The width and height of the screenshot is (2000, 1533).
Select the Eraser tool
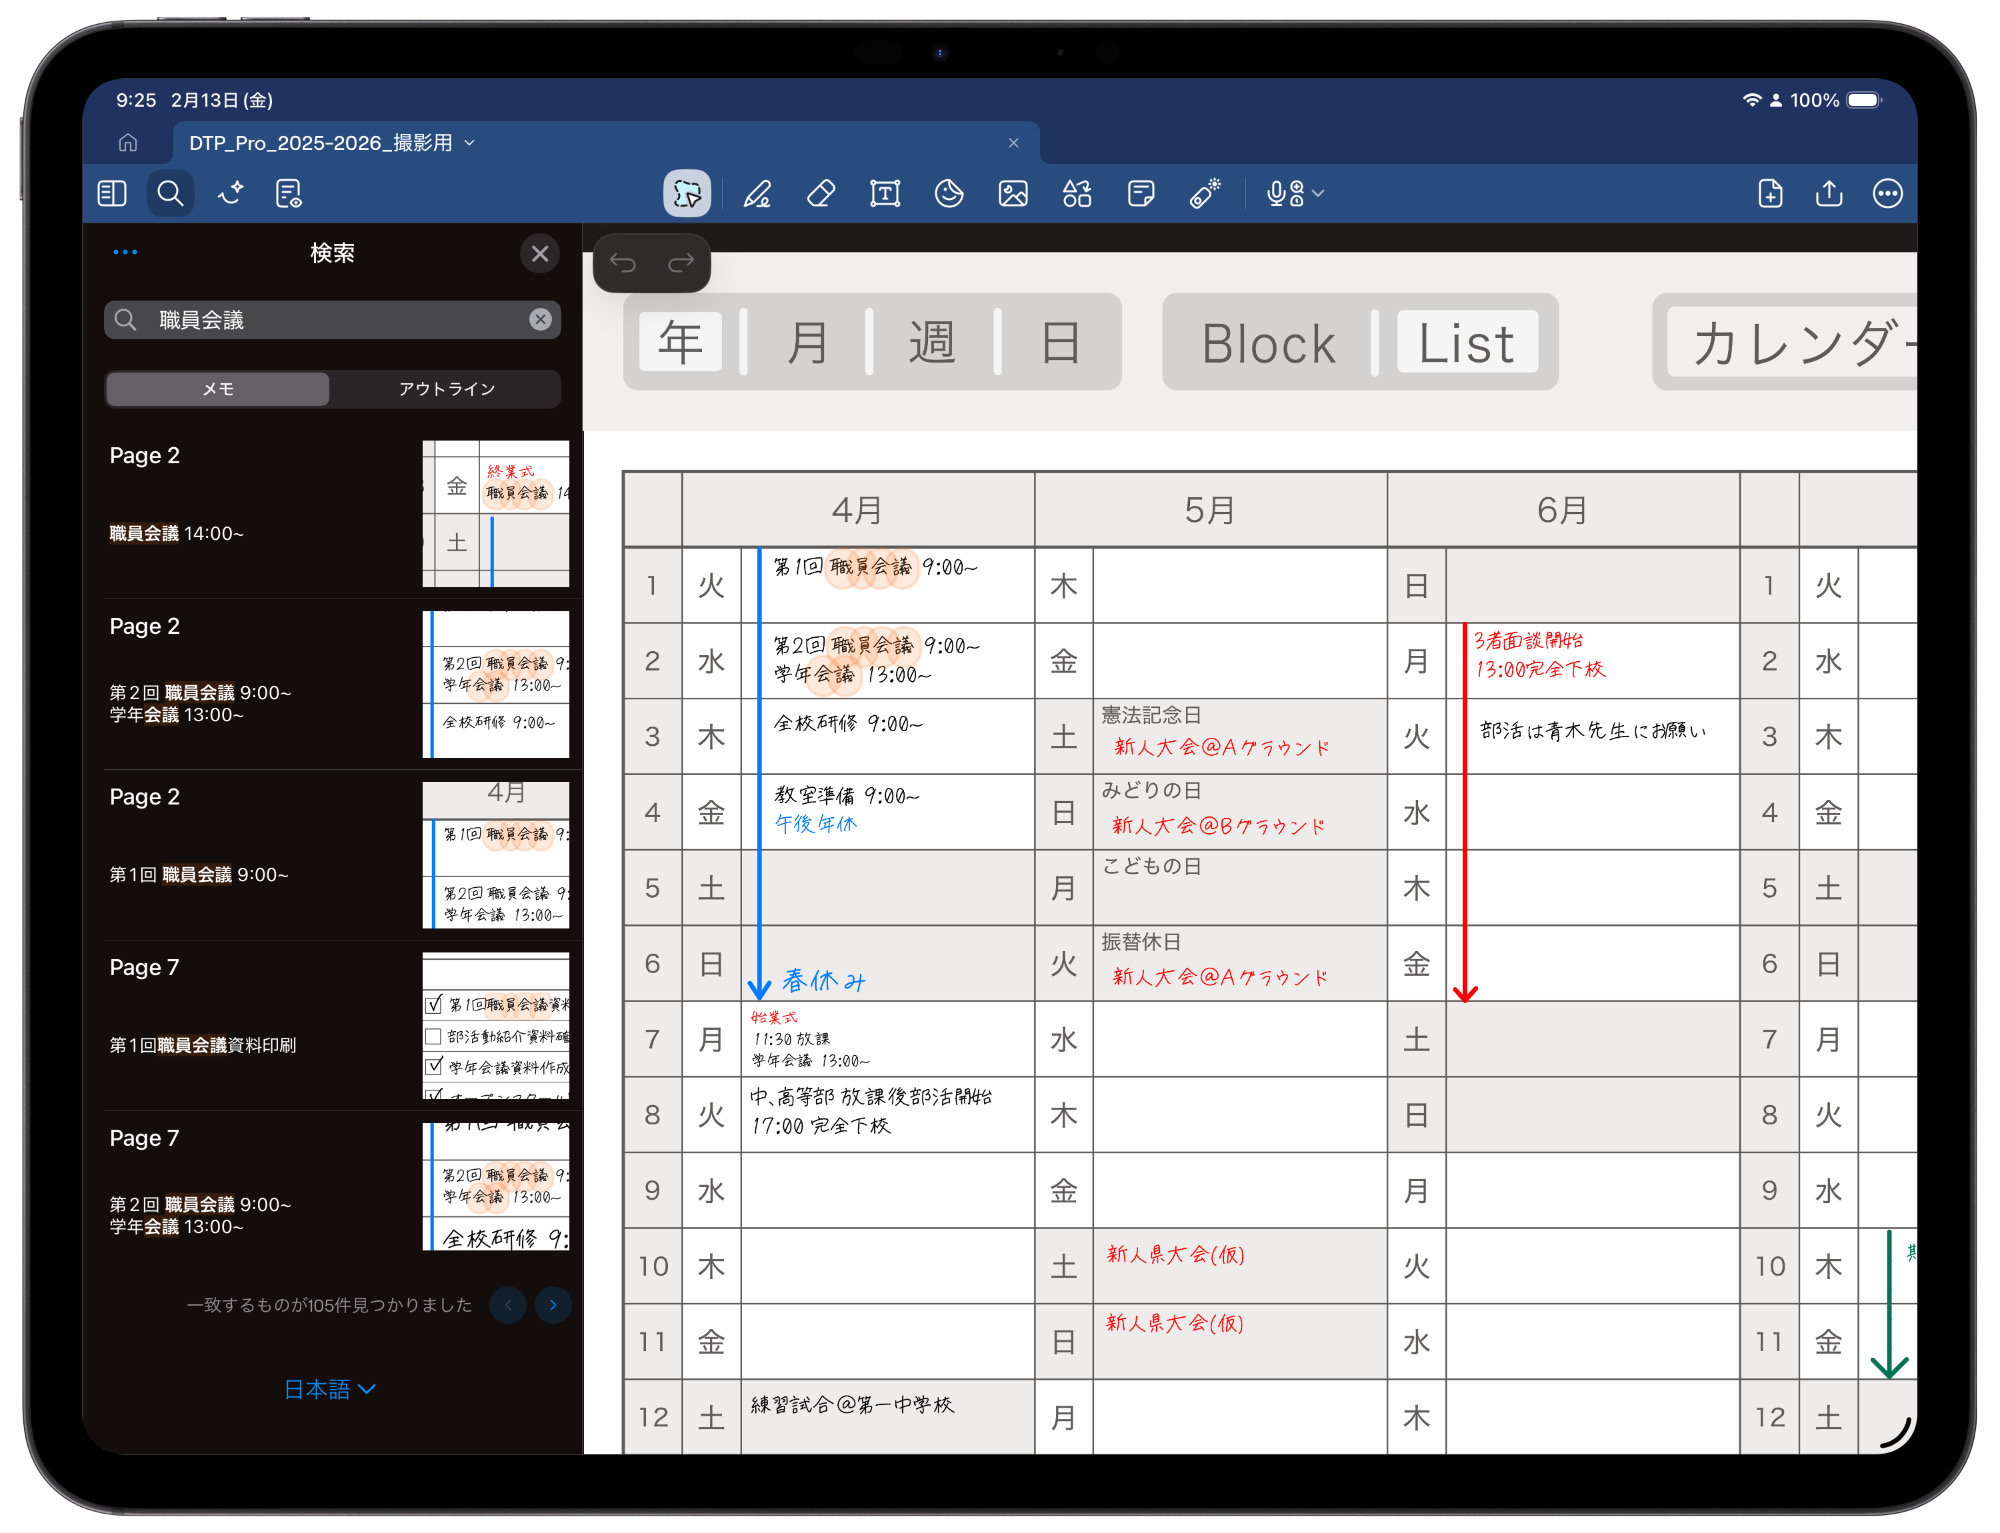click(x=821, y=193)
